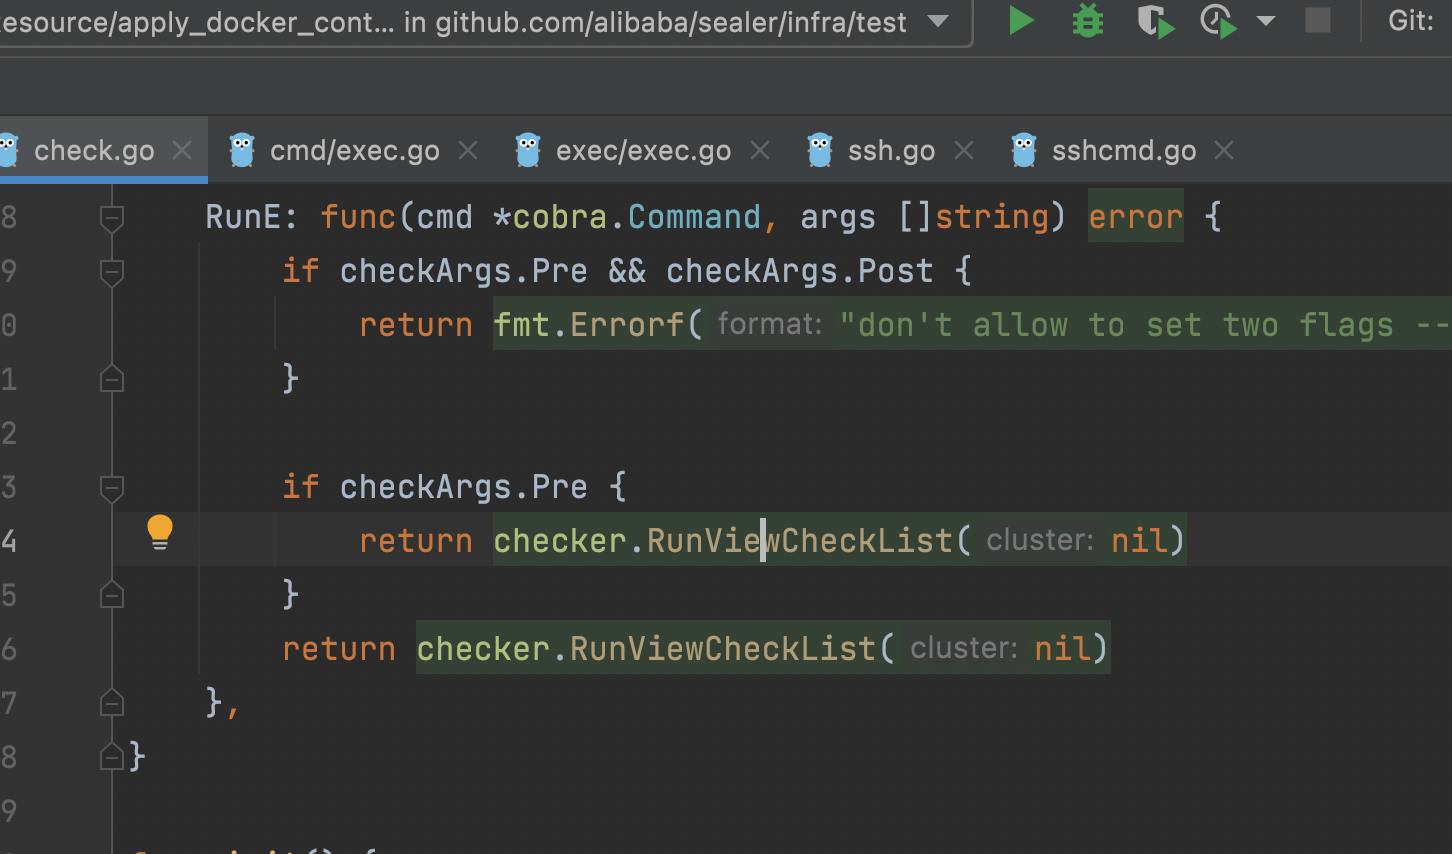This screenshot has width=1452, height=854.
Task: Open dropdown arrow next to profiler icon
Action: coord(1266,21)
